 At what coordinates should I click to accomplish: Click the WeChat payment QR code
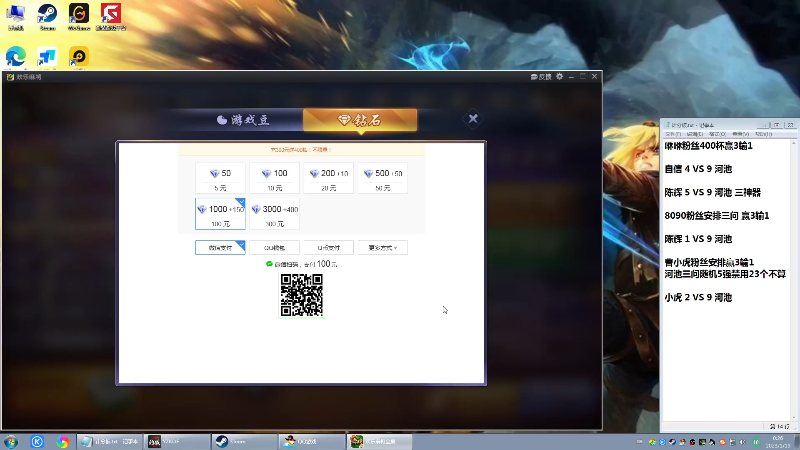[x=302, y=295]
